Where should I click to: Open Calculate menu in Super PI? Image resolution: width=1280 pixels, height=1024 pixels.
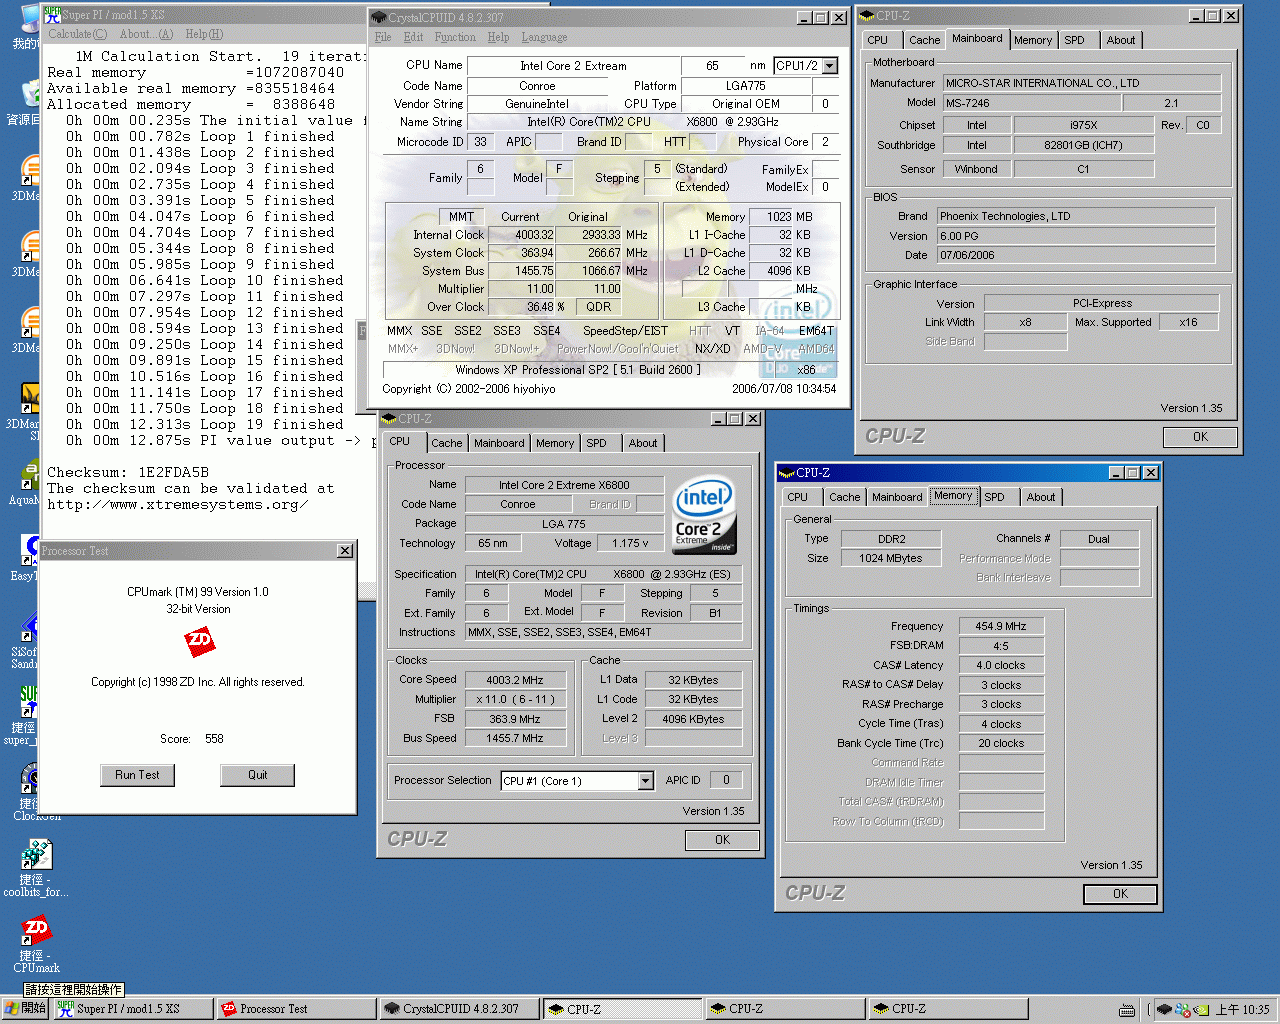[77, 34]
